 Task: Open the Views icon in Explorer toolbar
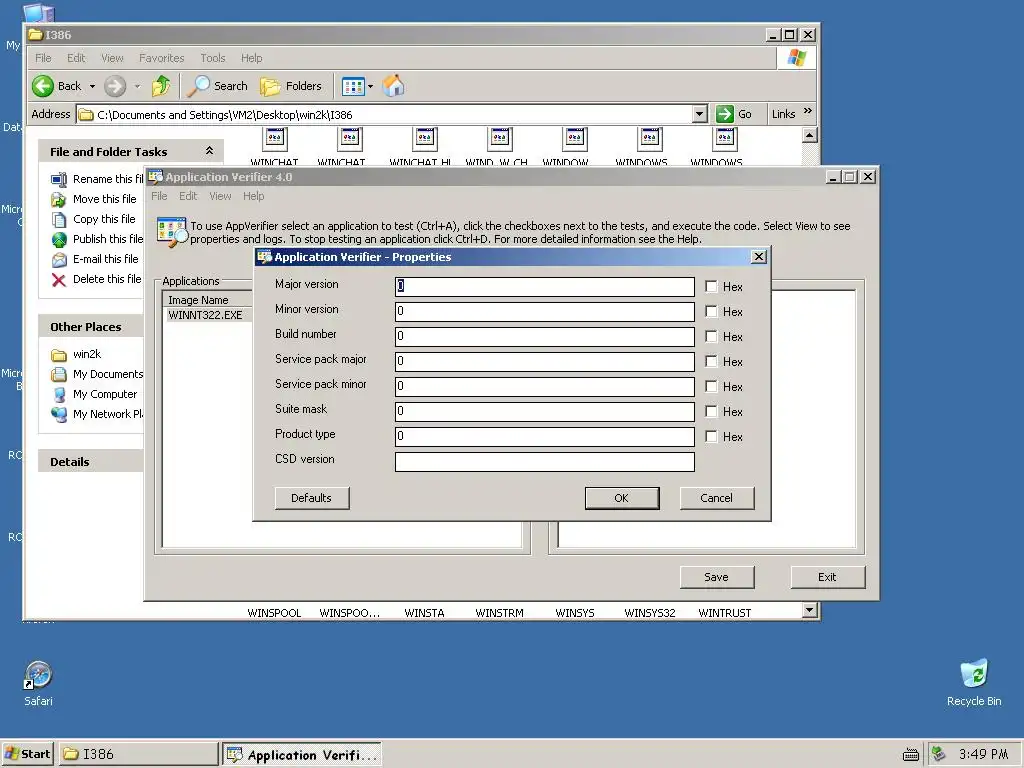click(353, 86)
